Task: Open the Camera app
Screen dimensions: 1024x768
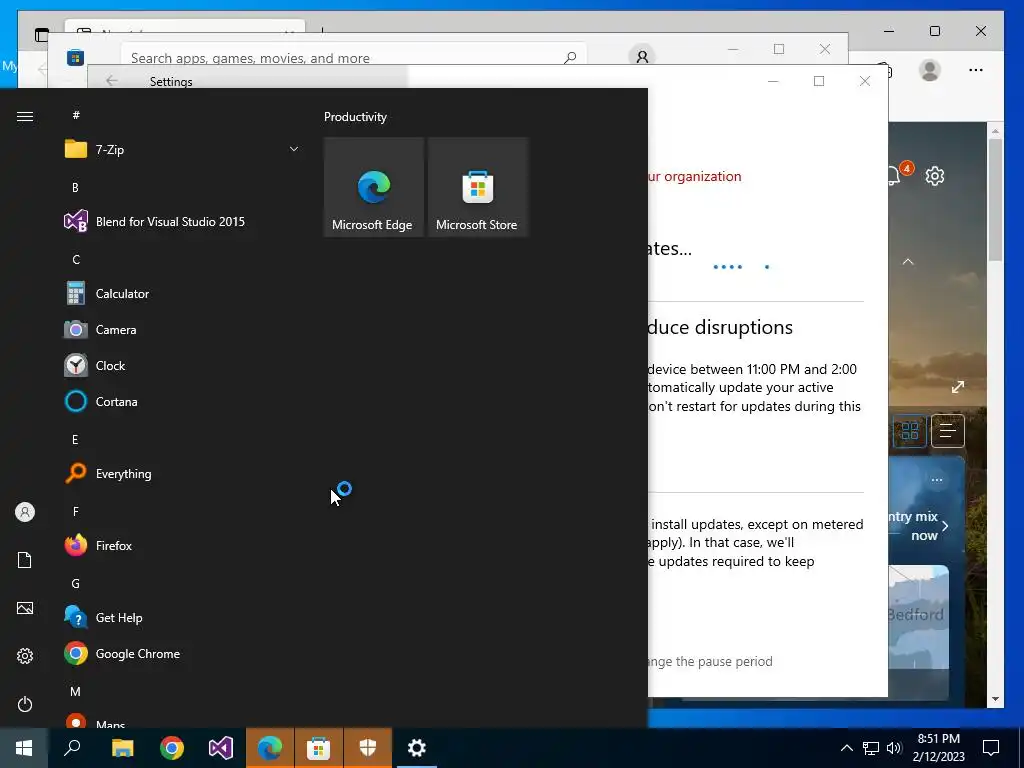Action: [x=182, y=330]
